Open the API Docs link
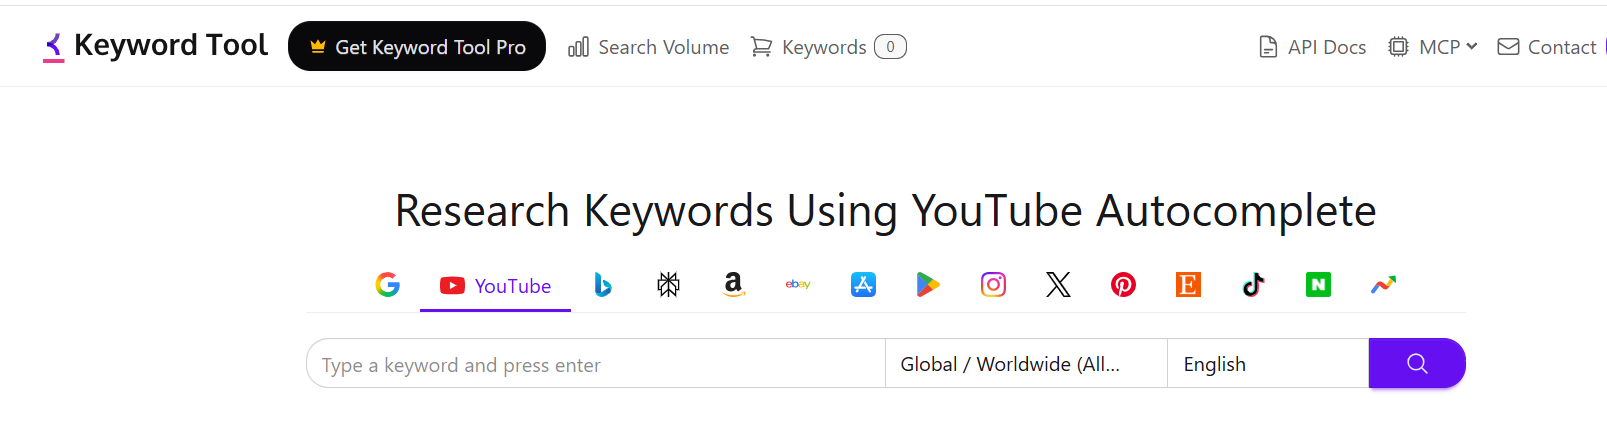 1312,47
